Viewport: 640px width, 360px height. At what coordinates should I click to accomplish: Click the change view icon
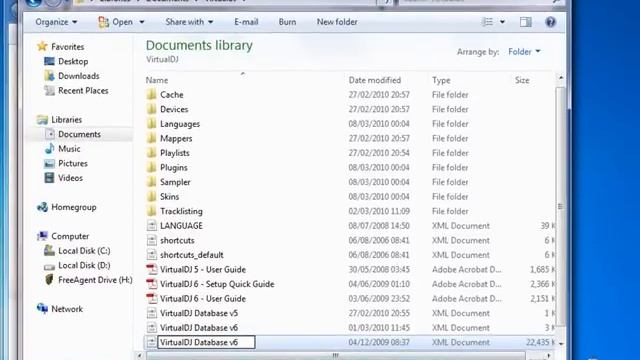click(487, 22)
